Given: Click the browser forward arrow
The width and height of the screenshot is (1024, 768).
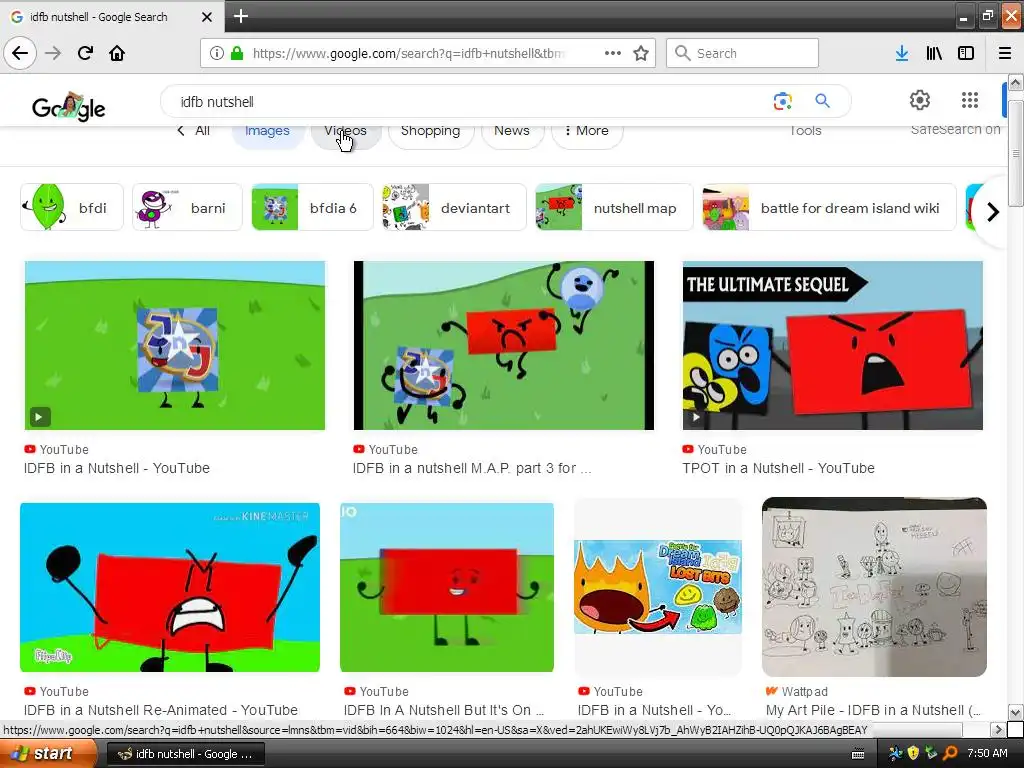Looking at the screenshot, I should pyautogui.click(x=53, y=53).
